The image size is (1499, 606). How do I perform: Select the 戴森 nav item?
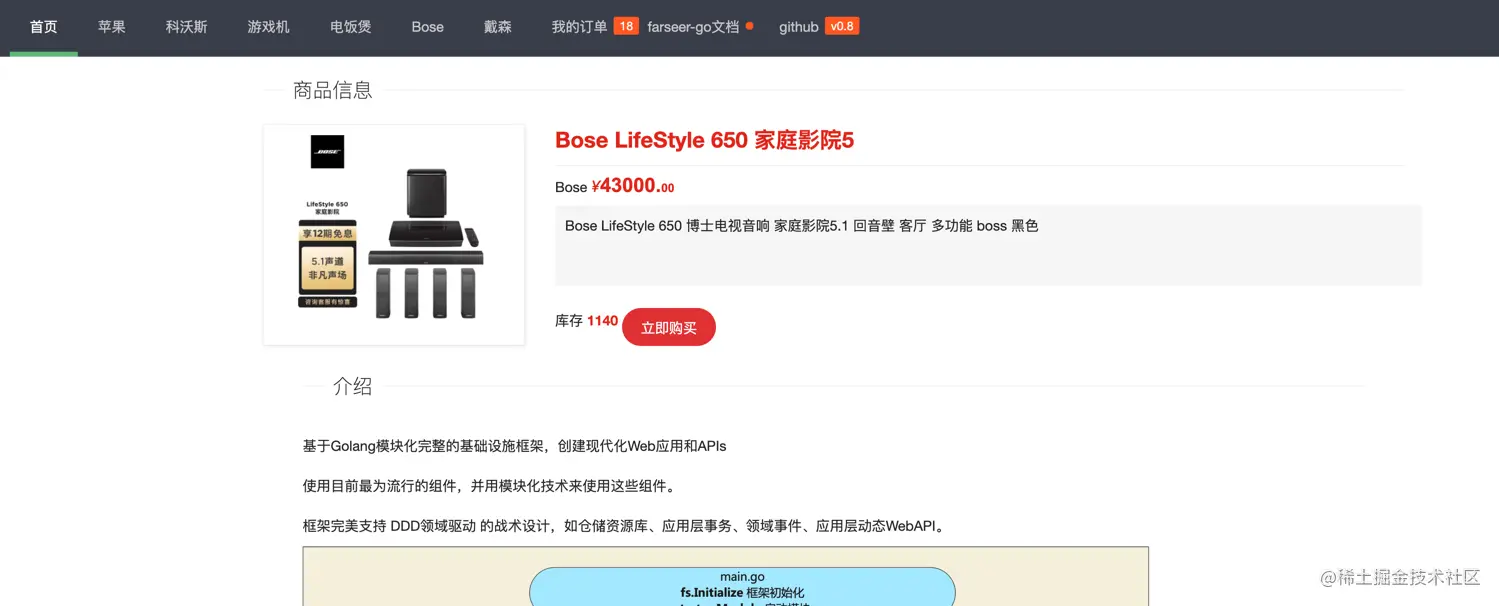click(498, 27)
